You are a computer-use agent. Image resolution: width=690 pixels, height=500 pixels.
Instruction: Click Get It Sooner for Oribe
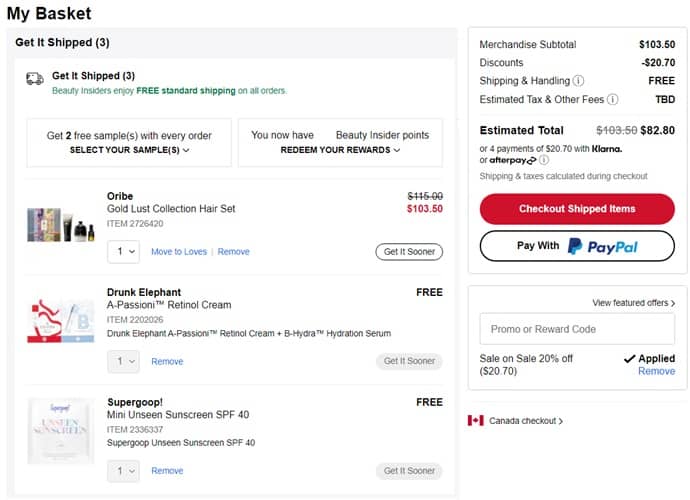click(409, 252)
